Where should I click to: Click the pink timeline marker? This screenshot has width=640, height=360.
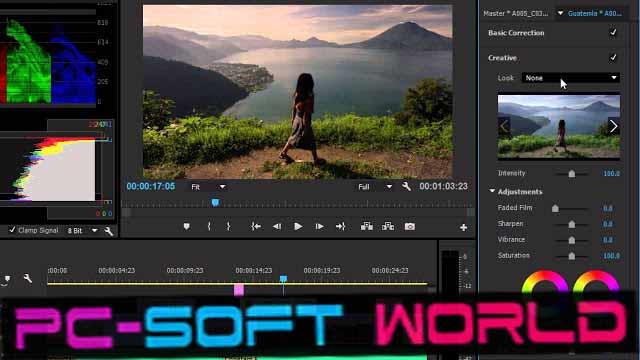[239, 289]
